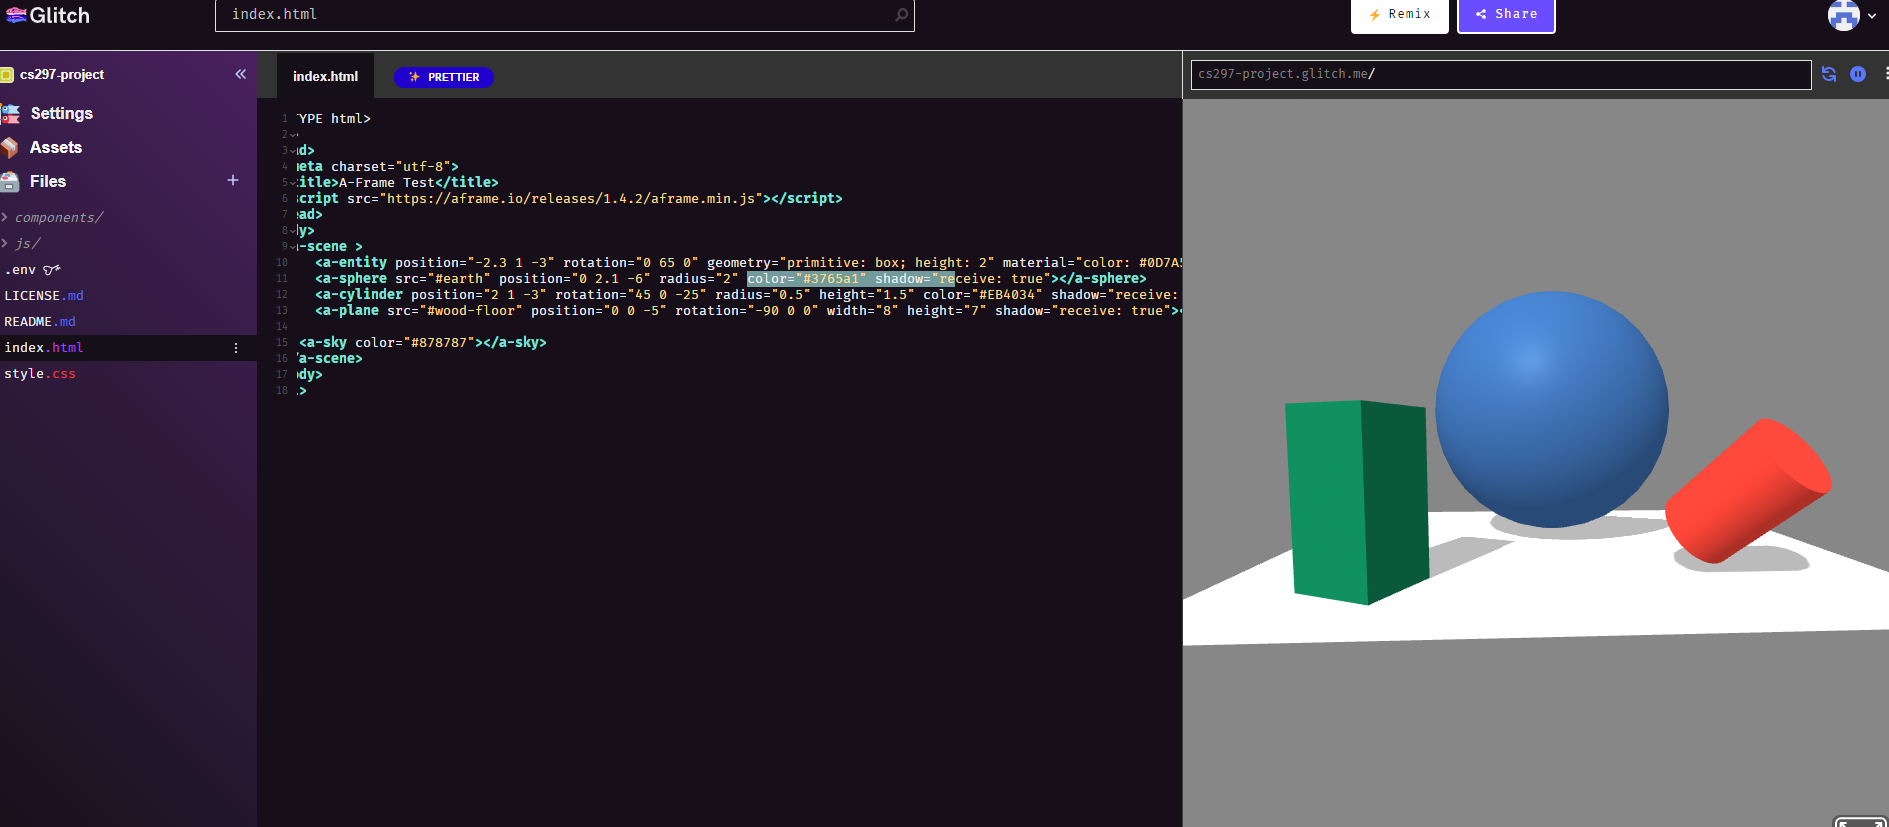Open the .env file
Screen dimensions: 1889x827
[20, 270]
